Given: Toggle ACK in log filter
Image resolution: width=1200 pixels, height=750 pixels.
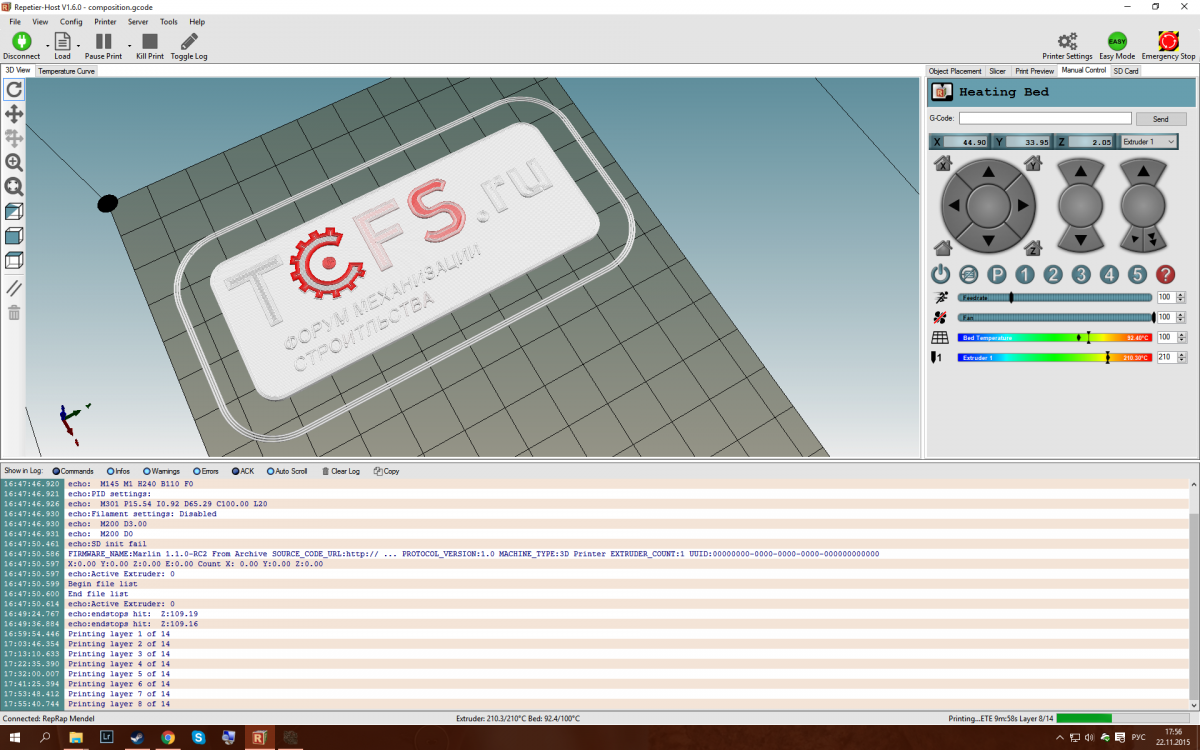Looking at the screenshot, I should pyautogui.click(x=243, y=471).
